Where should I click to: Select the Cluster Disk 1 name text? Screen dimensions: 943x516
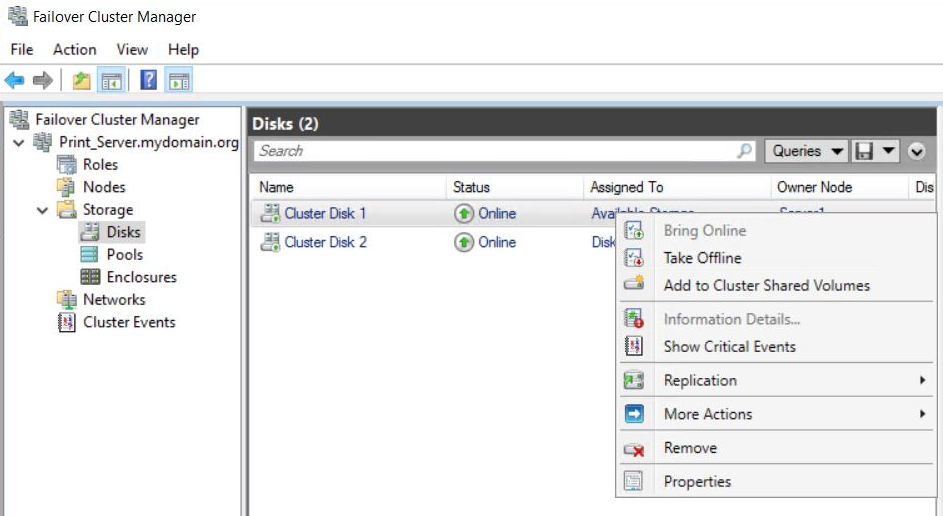pos(325,213)
